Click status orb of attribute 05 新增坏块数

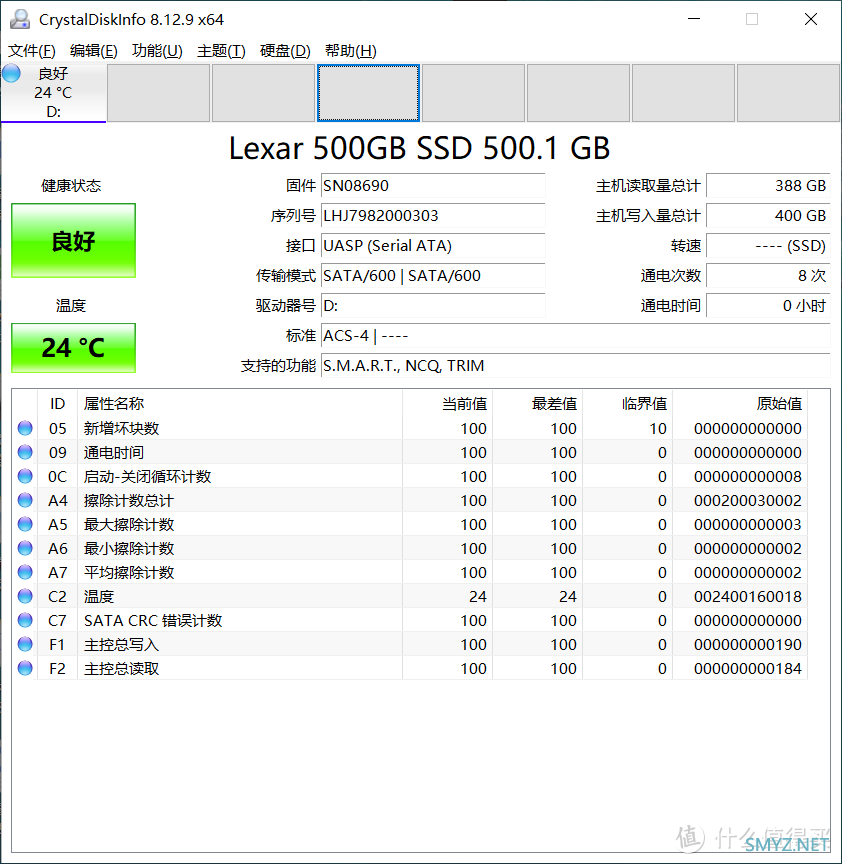point(25,428)
